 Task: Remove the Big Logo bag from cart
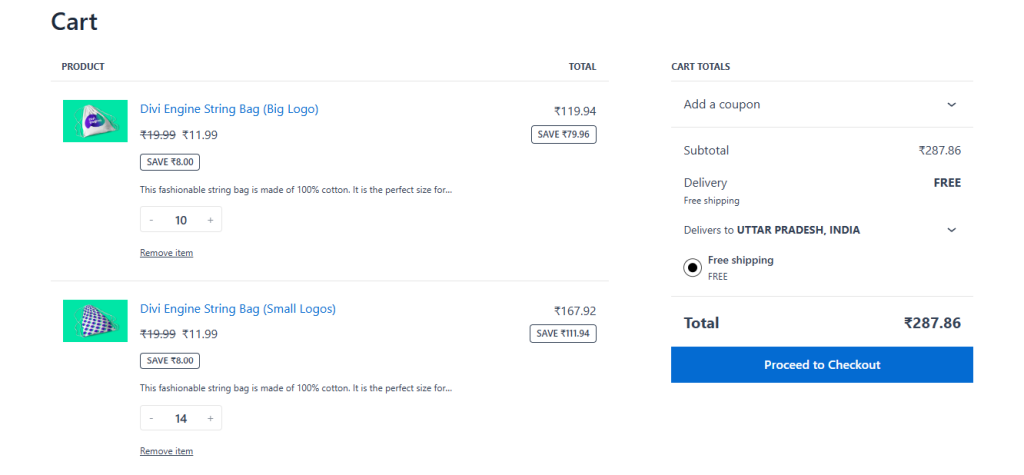pos(166,253)
